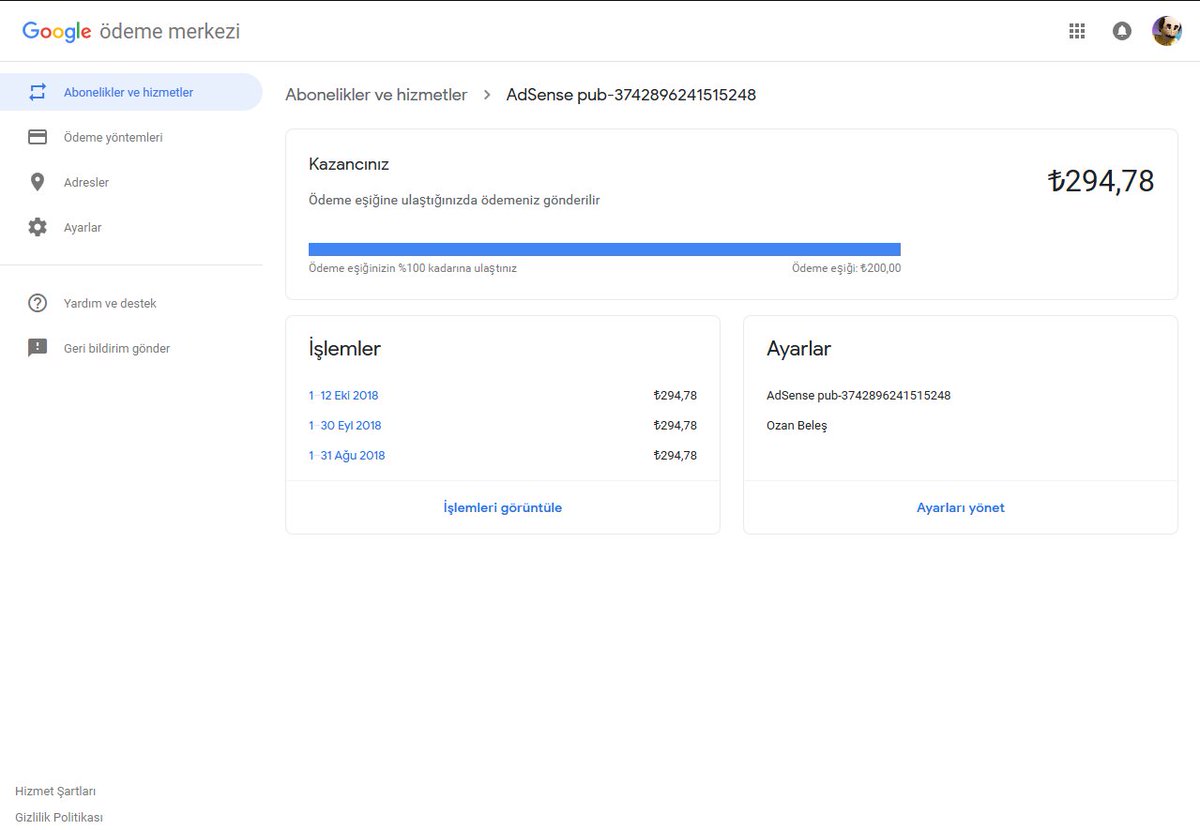
Task: Click the amount beside 1-30 Eyl 2018
Action: click(675, 425)
